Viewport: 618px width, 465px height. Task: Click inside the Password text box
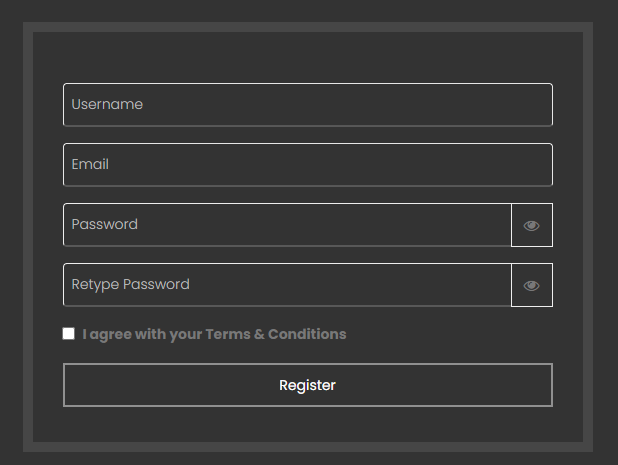pos(287,225)
